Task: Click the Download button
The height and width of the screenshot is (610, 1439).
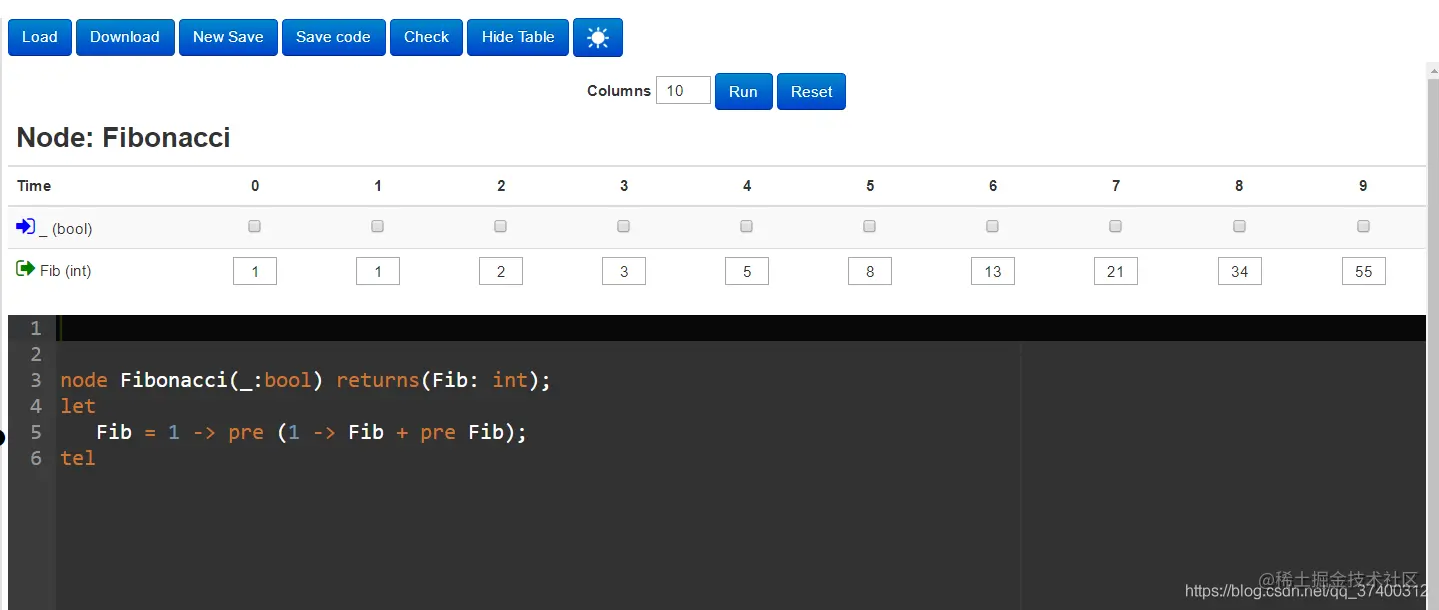Action: pyautogui.click(x=125, y=37)
